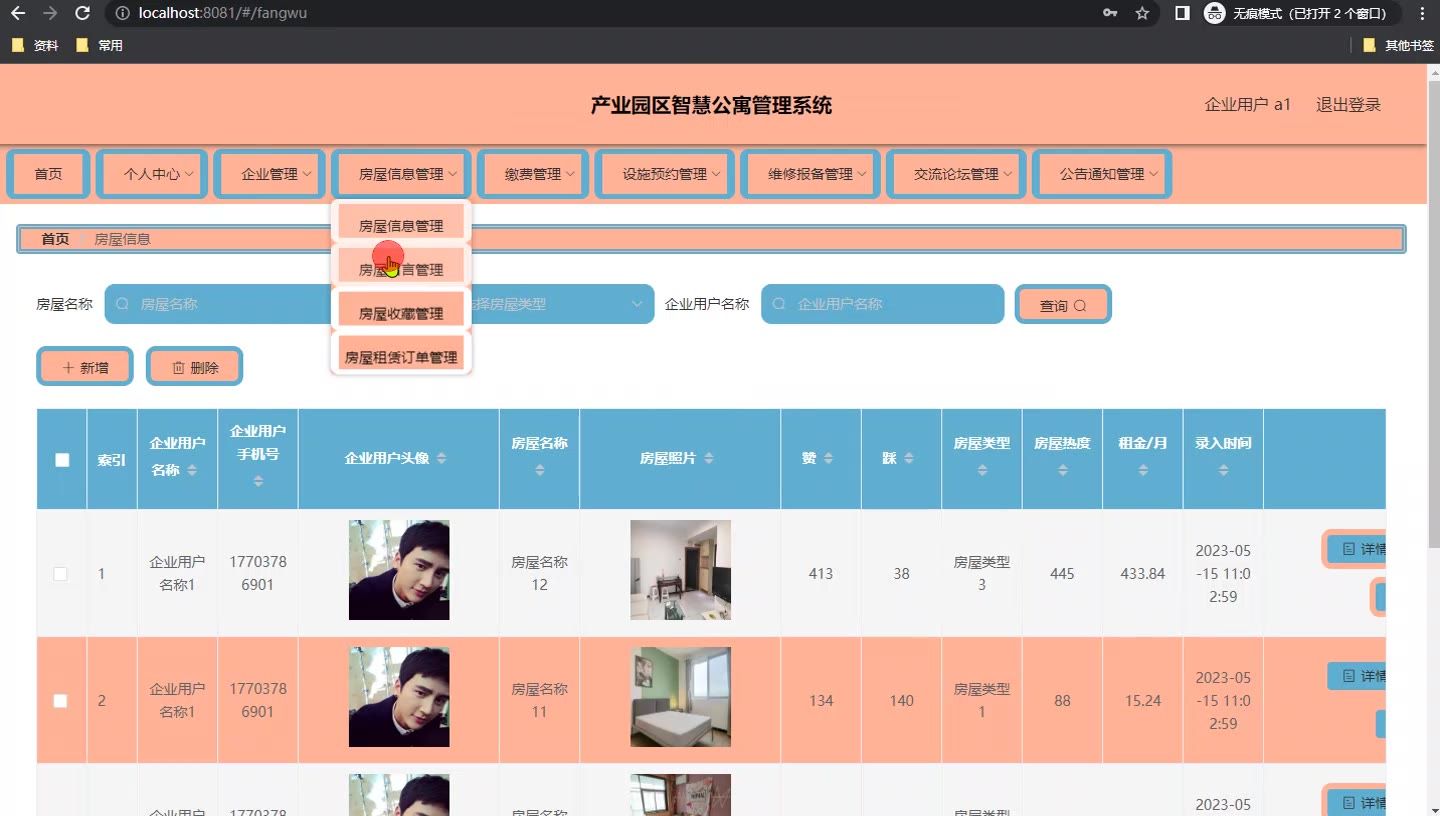Click the rent value 433.84
The width and height of the screenshot is (1440, 816).
pos(1143,574)
